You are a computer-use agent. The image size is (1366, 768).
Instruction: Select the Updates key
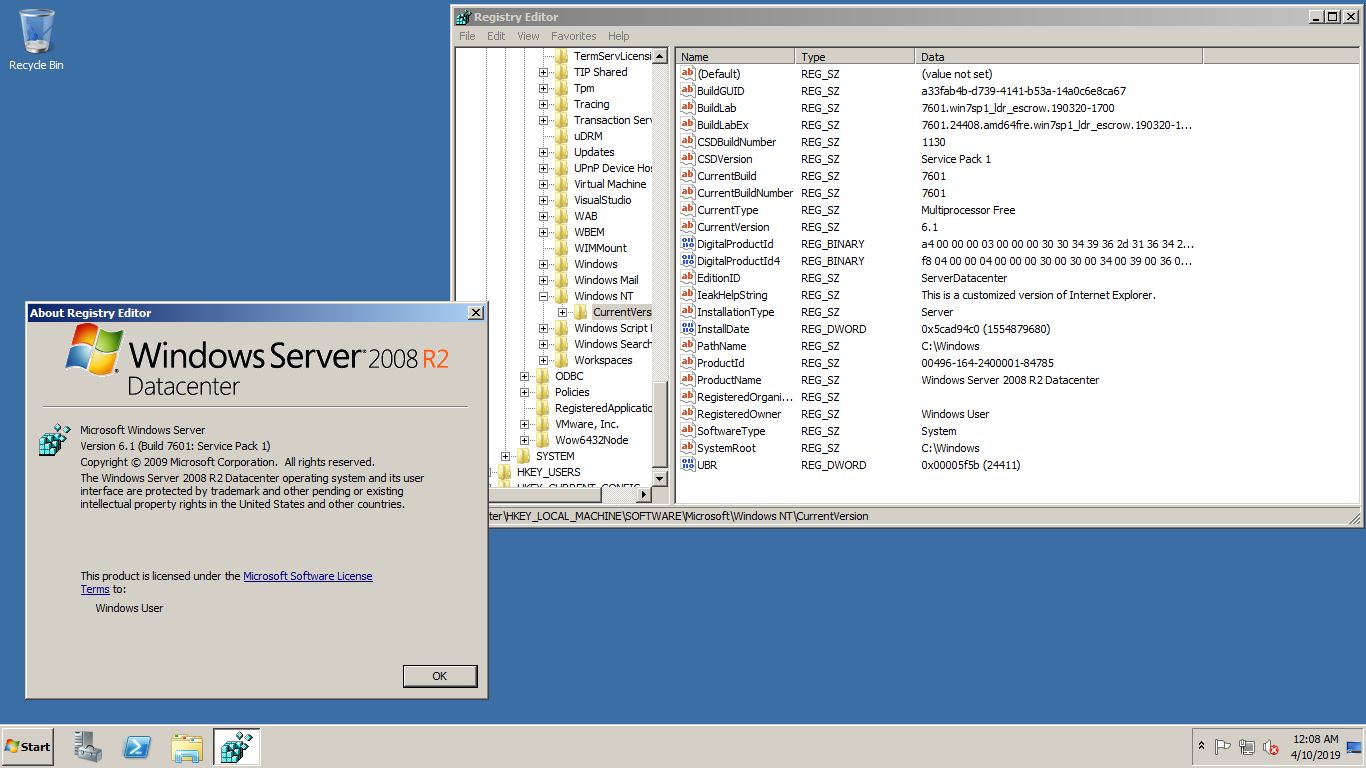594,152
